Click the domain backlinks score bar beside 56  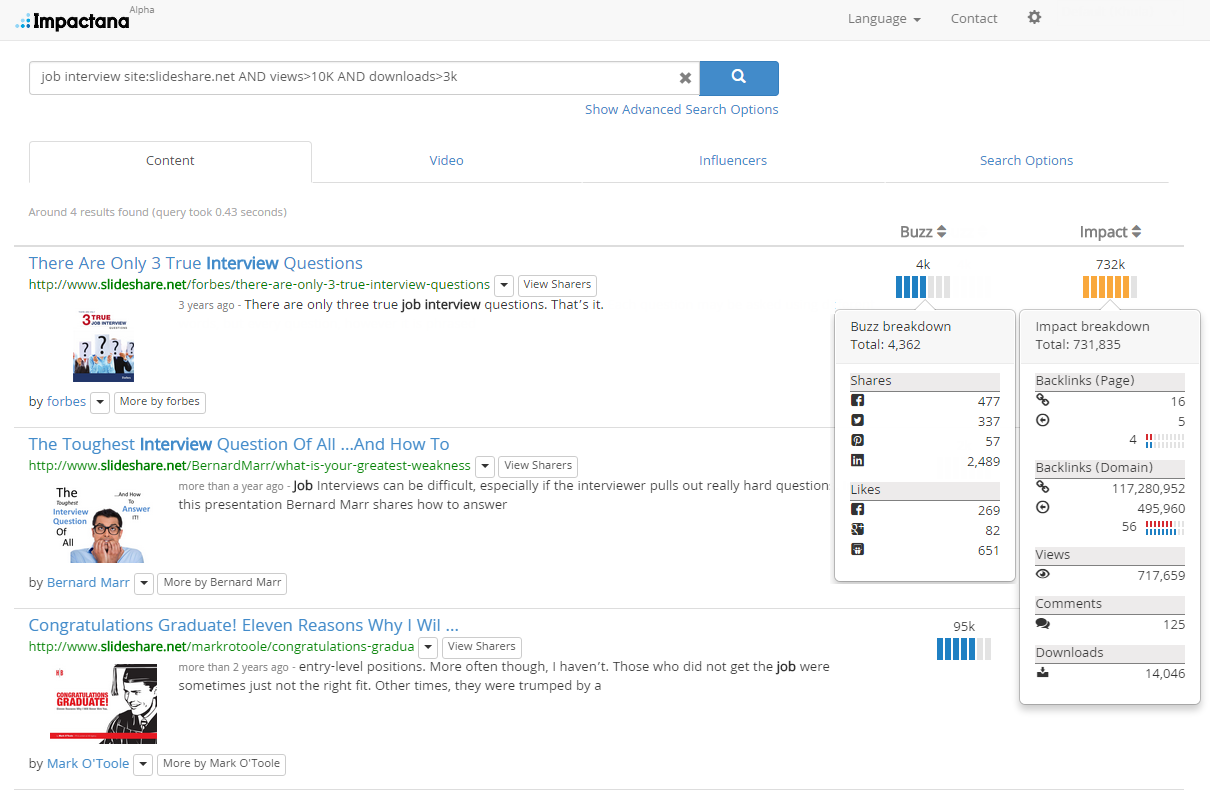(x=1165, y=527)
